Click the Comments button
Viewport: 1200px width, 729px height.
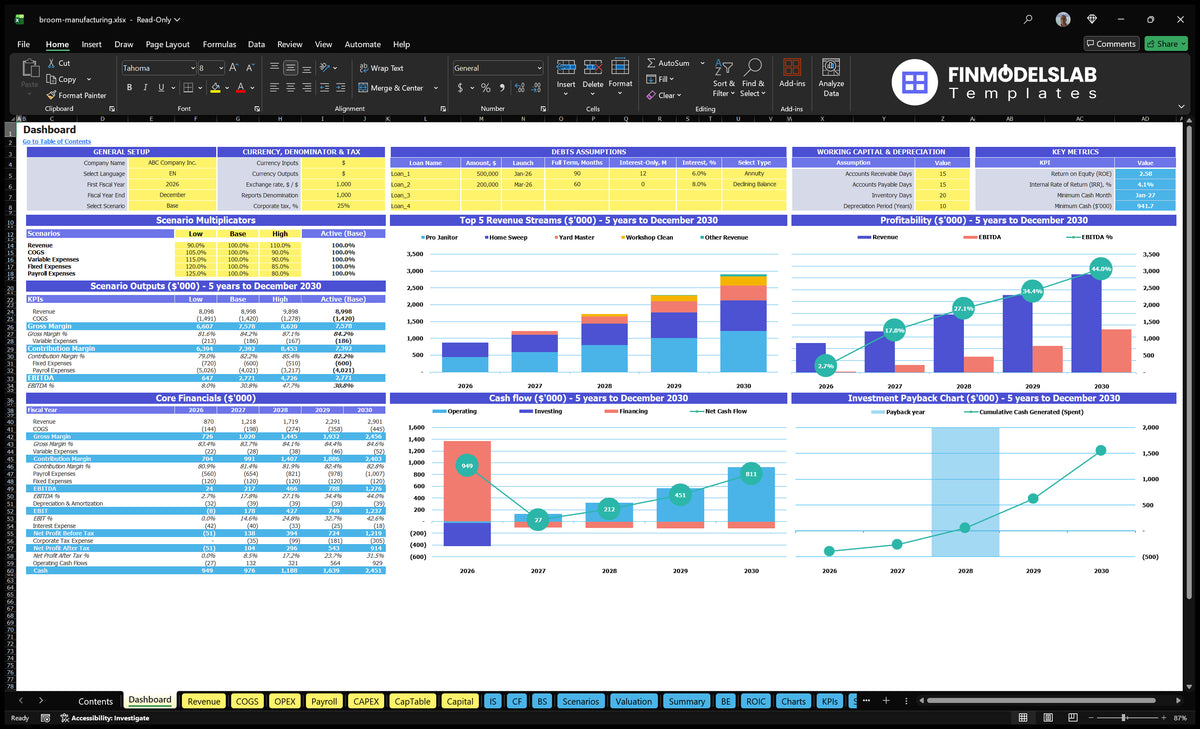[x=1111, y=44]
